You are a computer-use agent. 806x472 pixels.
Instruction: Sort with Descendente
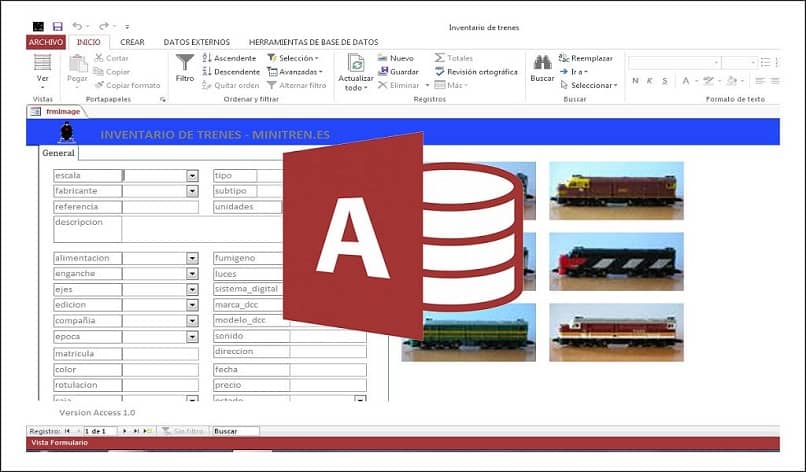[x=230, y=72]
